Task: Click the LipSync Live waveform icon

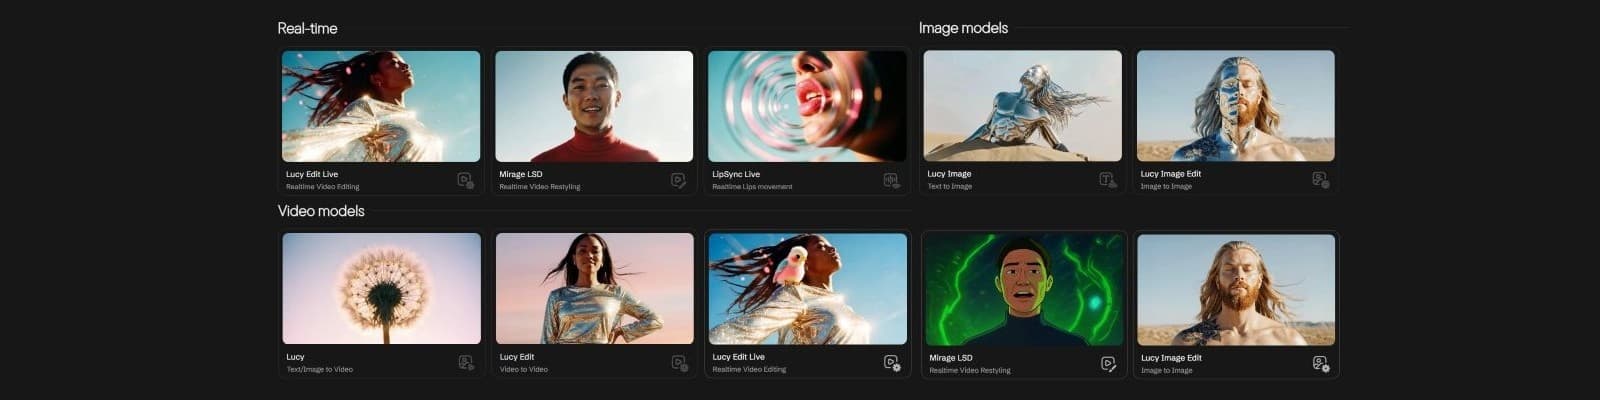Action: [891, 180]
